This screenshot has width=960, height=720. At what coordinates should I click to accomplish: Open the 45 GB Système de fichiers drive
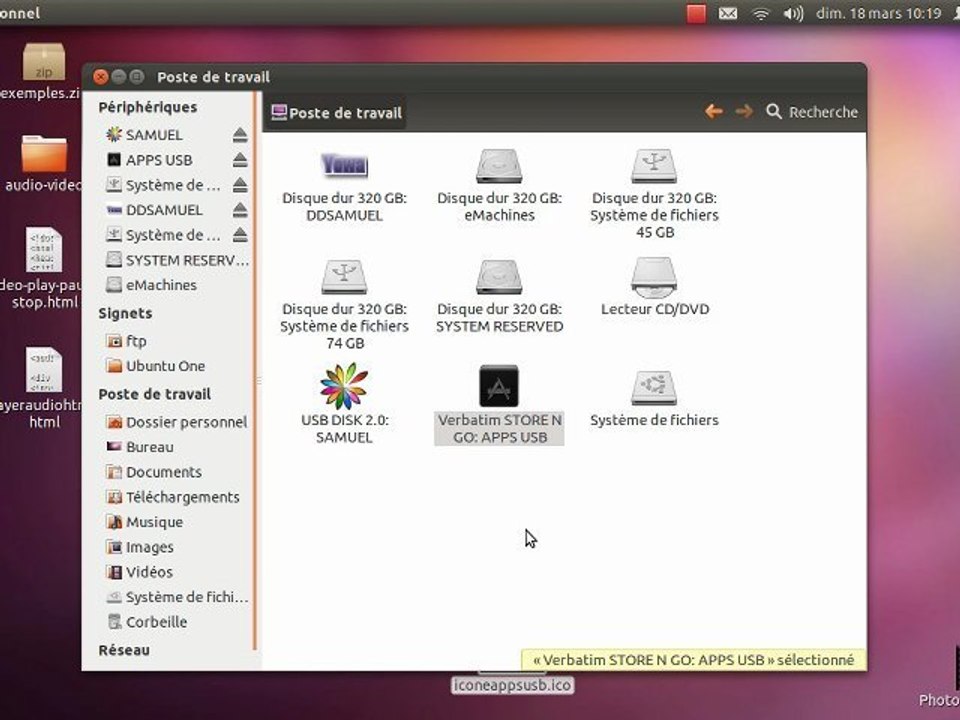click(654, 165)
